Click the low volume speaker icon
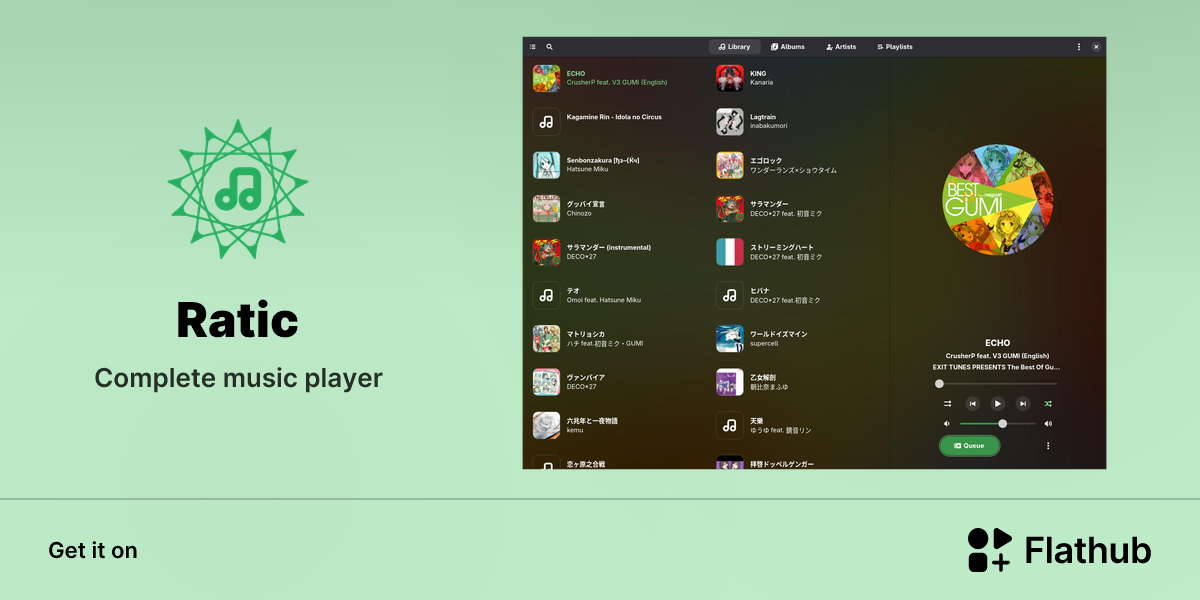Image resolution: width=1200 pixels, height=600 pixels. click(x=946, y=424)
